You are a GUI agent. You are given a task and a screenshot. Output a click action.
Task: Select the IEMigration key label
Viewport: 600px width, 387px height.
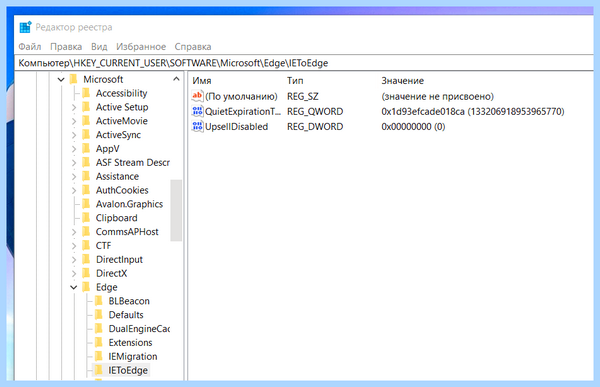(133, 357)
